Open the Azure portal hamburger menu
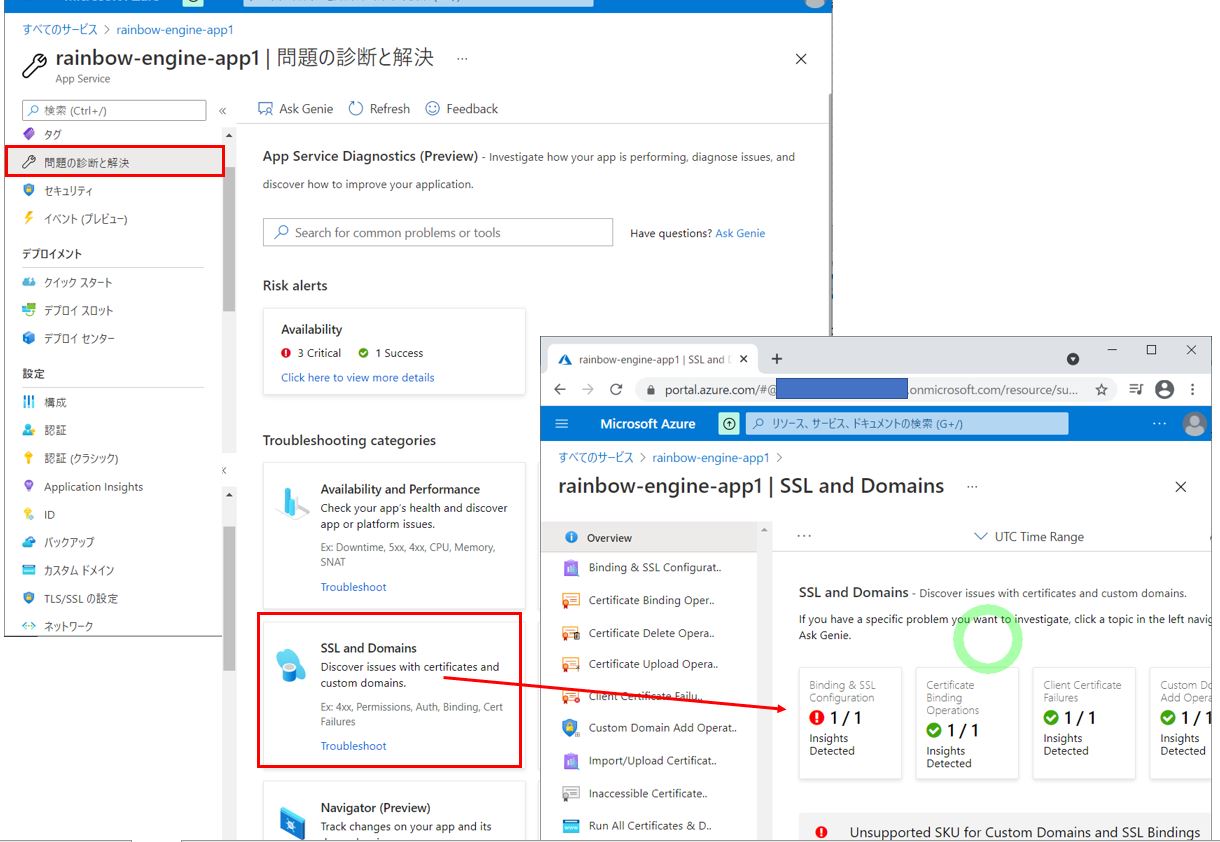This screenshot has height=842, width=1220. (561, 424)
